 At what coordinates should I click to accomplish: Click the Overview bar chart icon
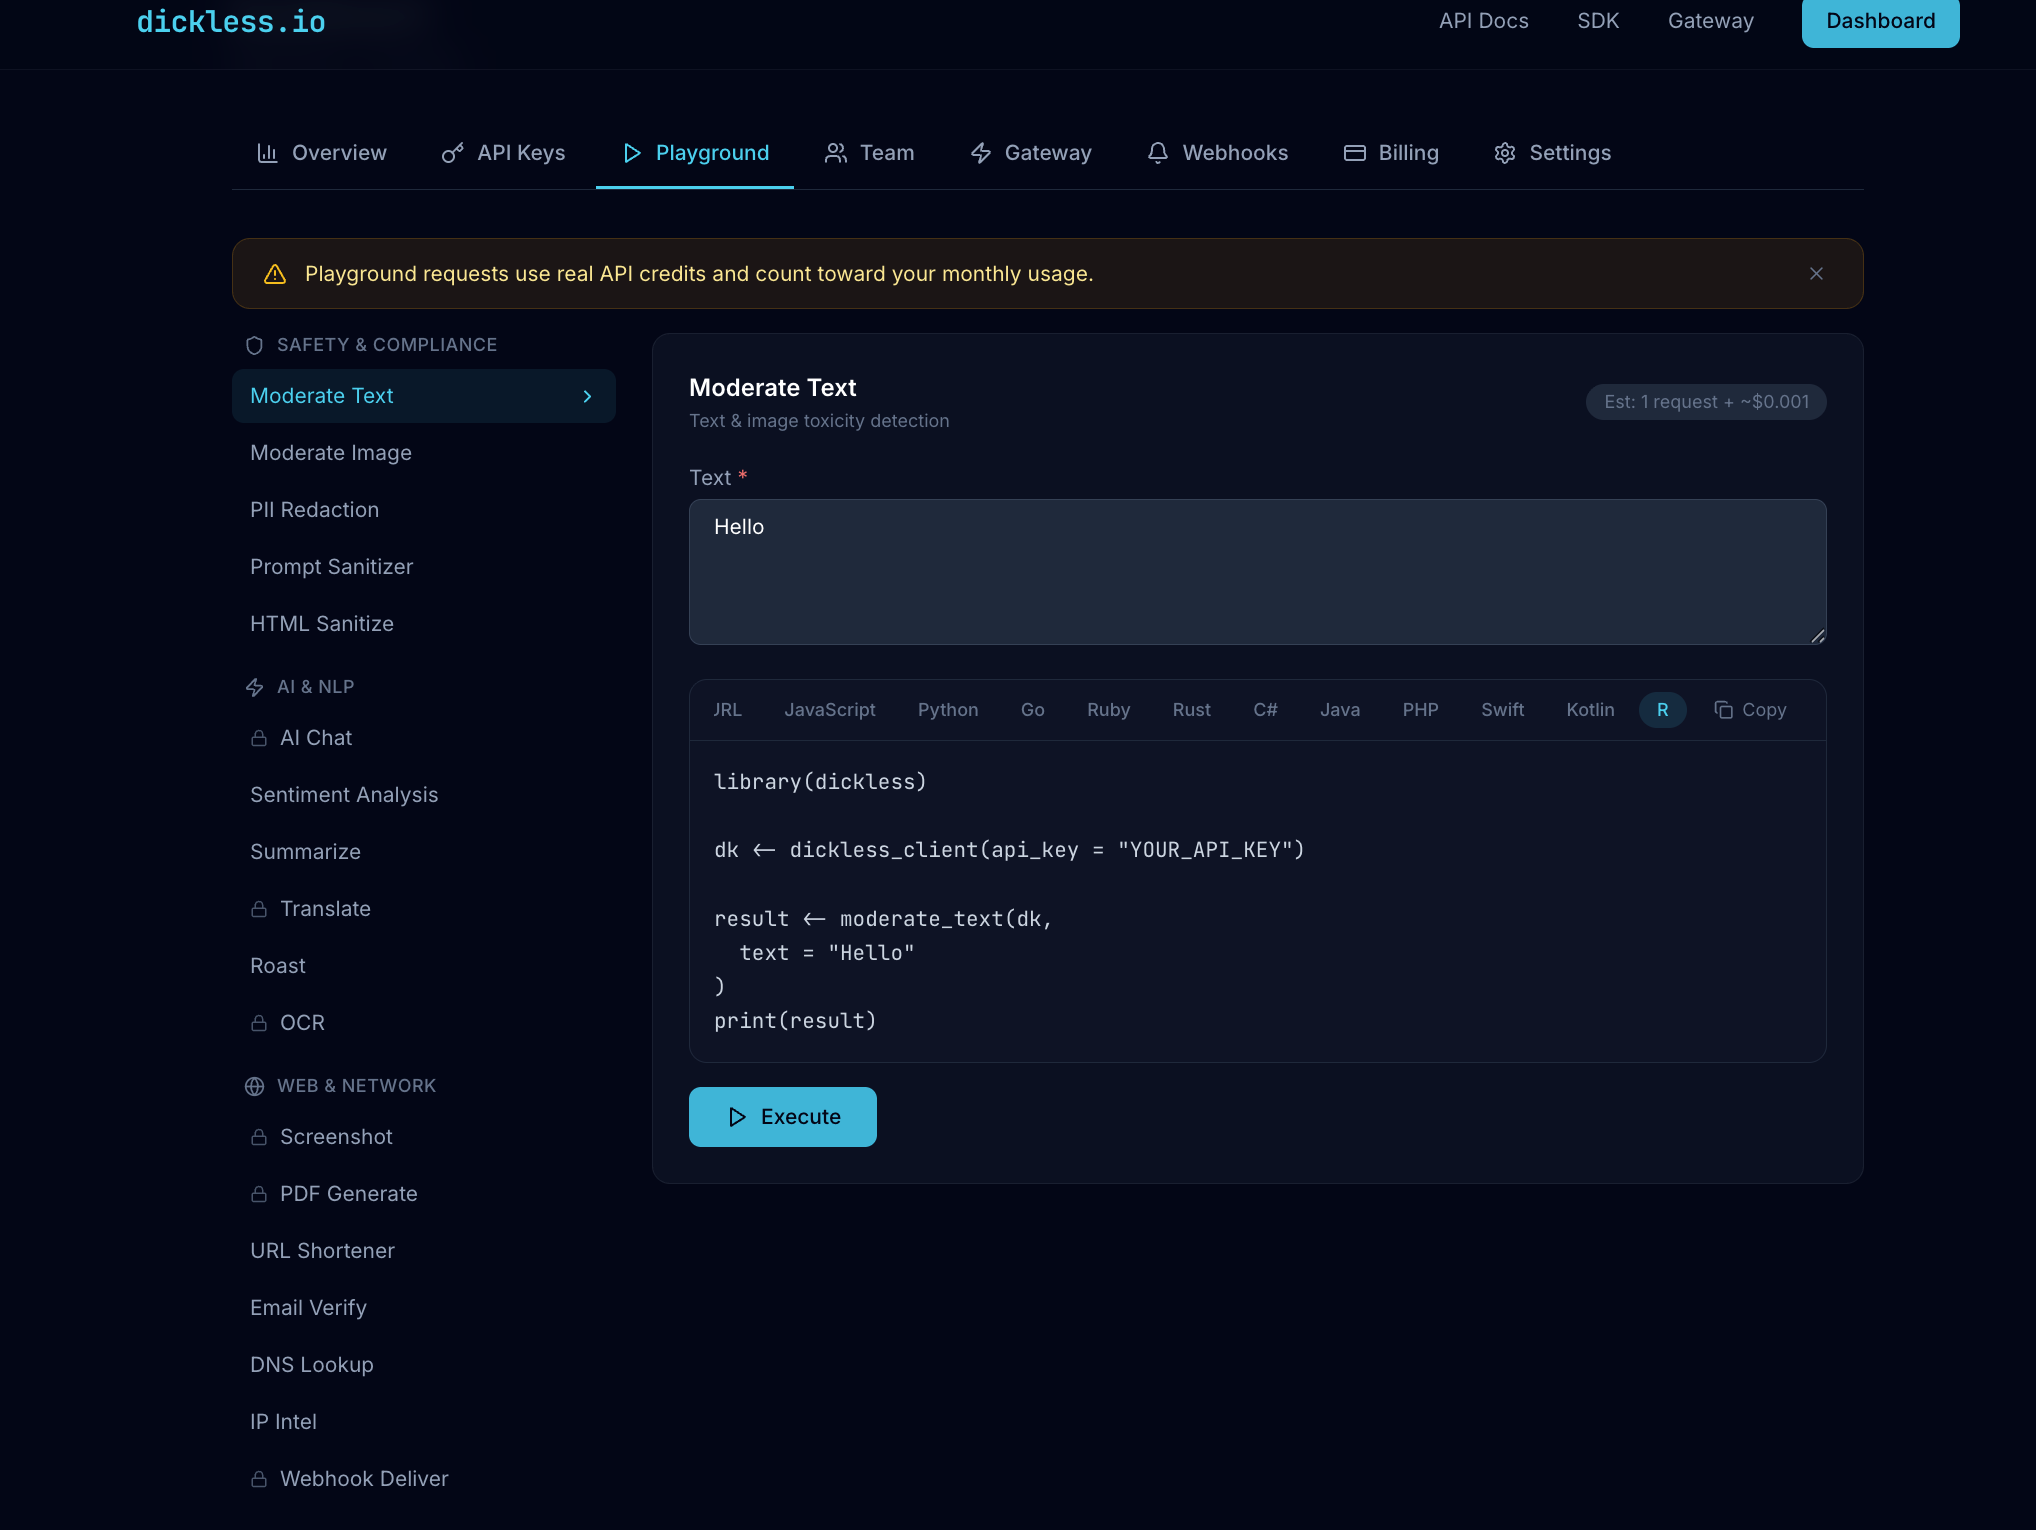[x=266, y=152]
